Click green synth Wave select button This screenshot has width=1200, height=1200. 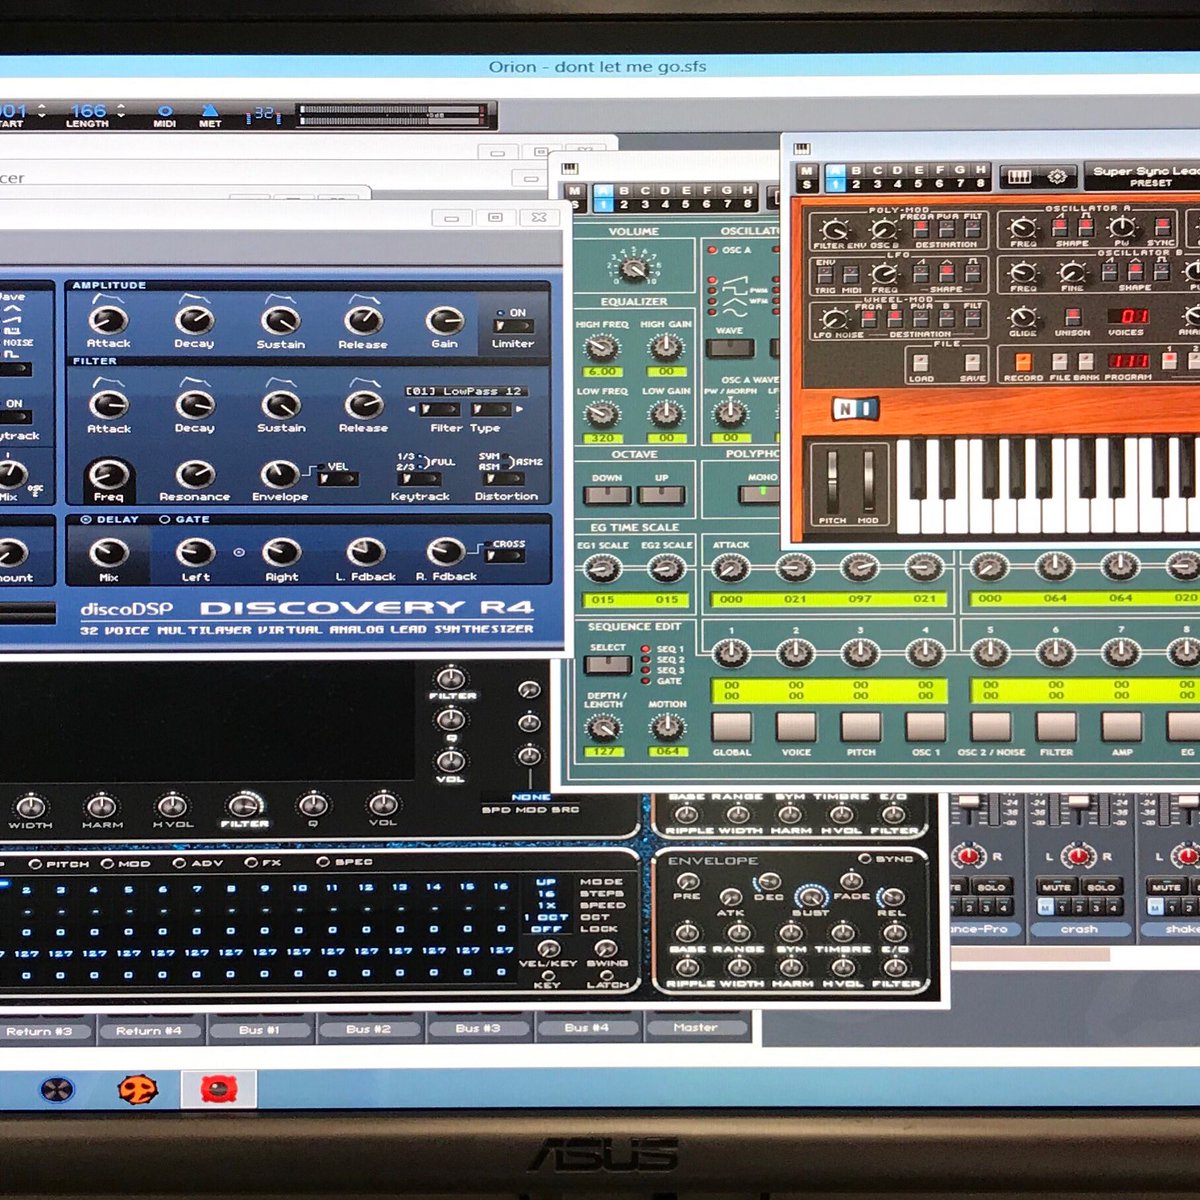click(730, 349)
